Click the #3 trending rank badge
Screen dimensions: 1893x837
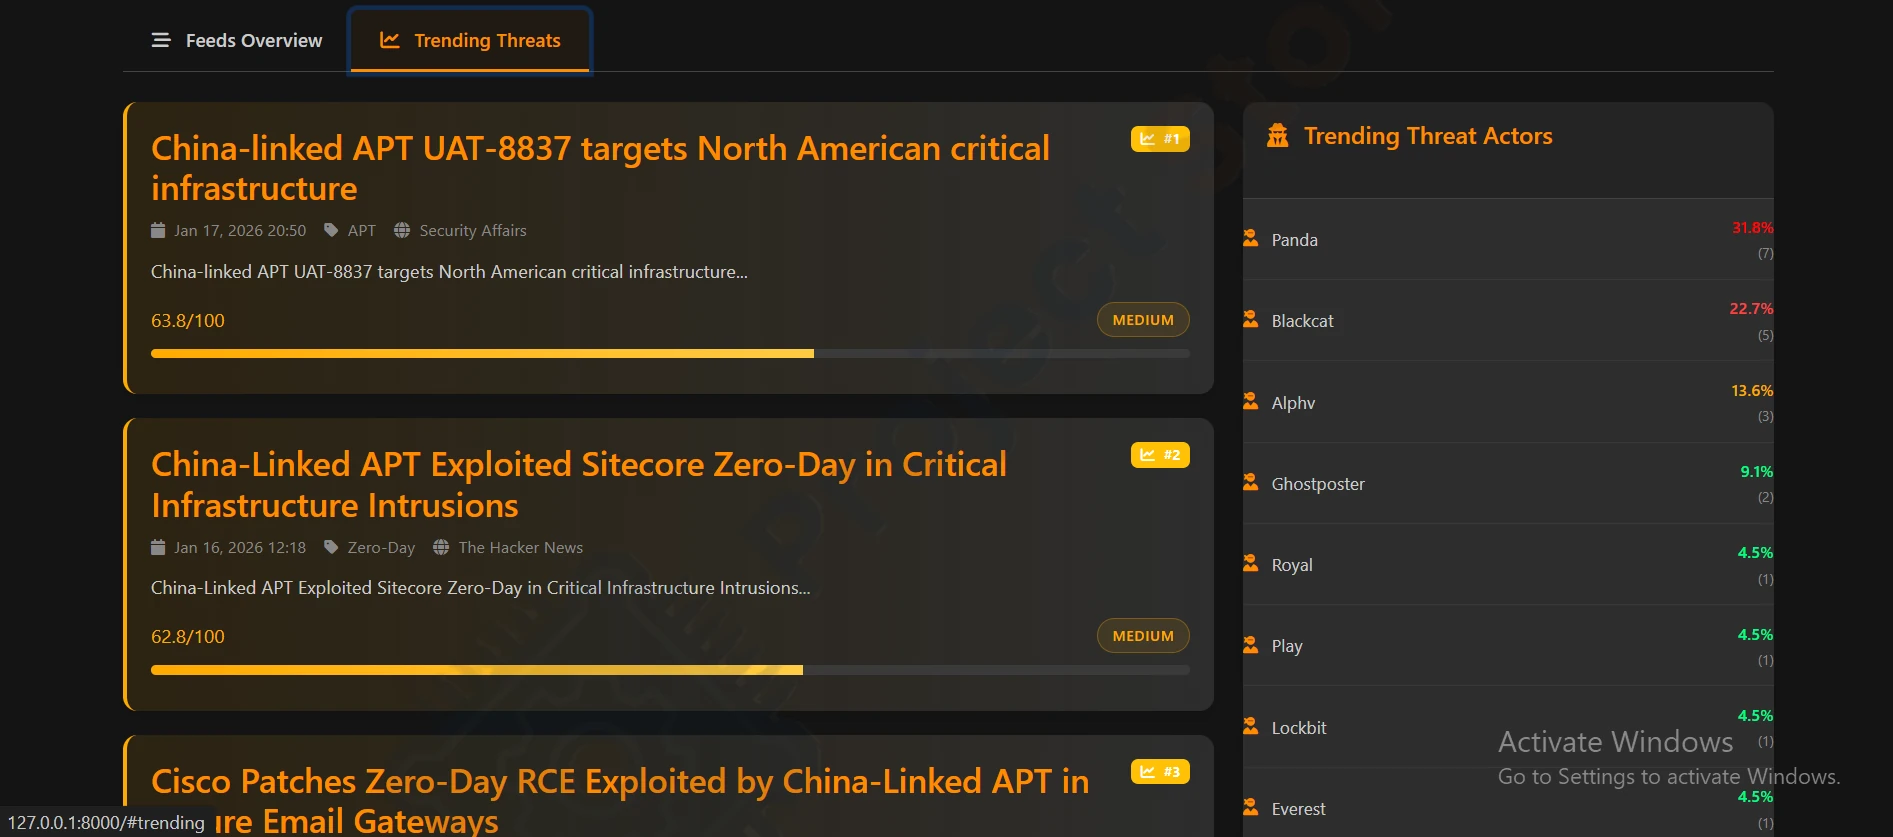click(1160, 772)
